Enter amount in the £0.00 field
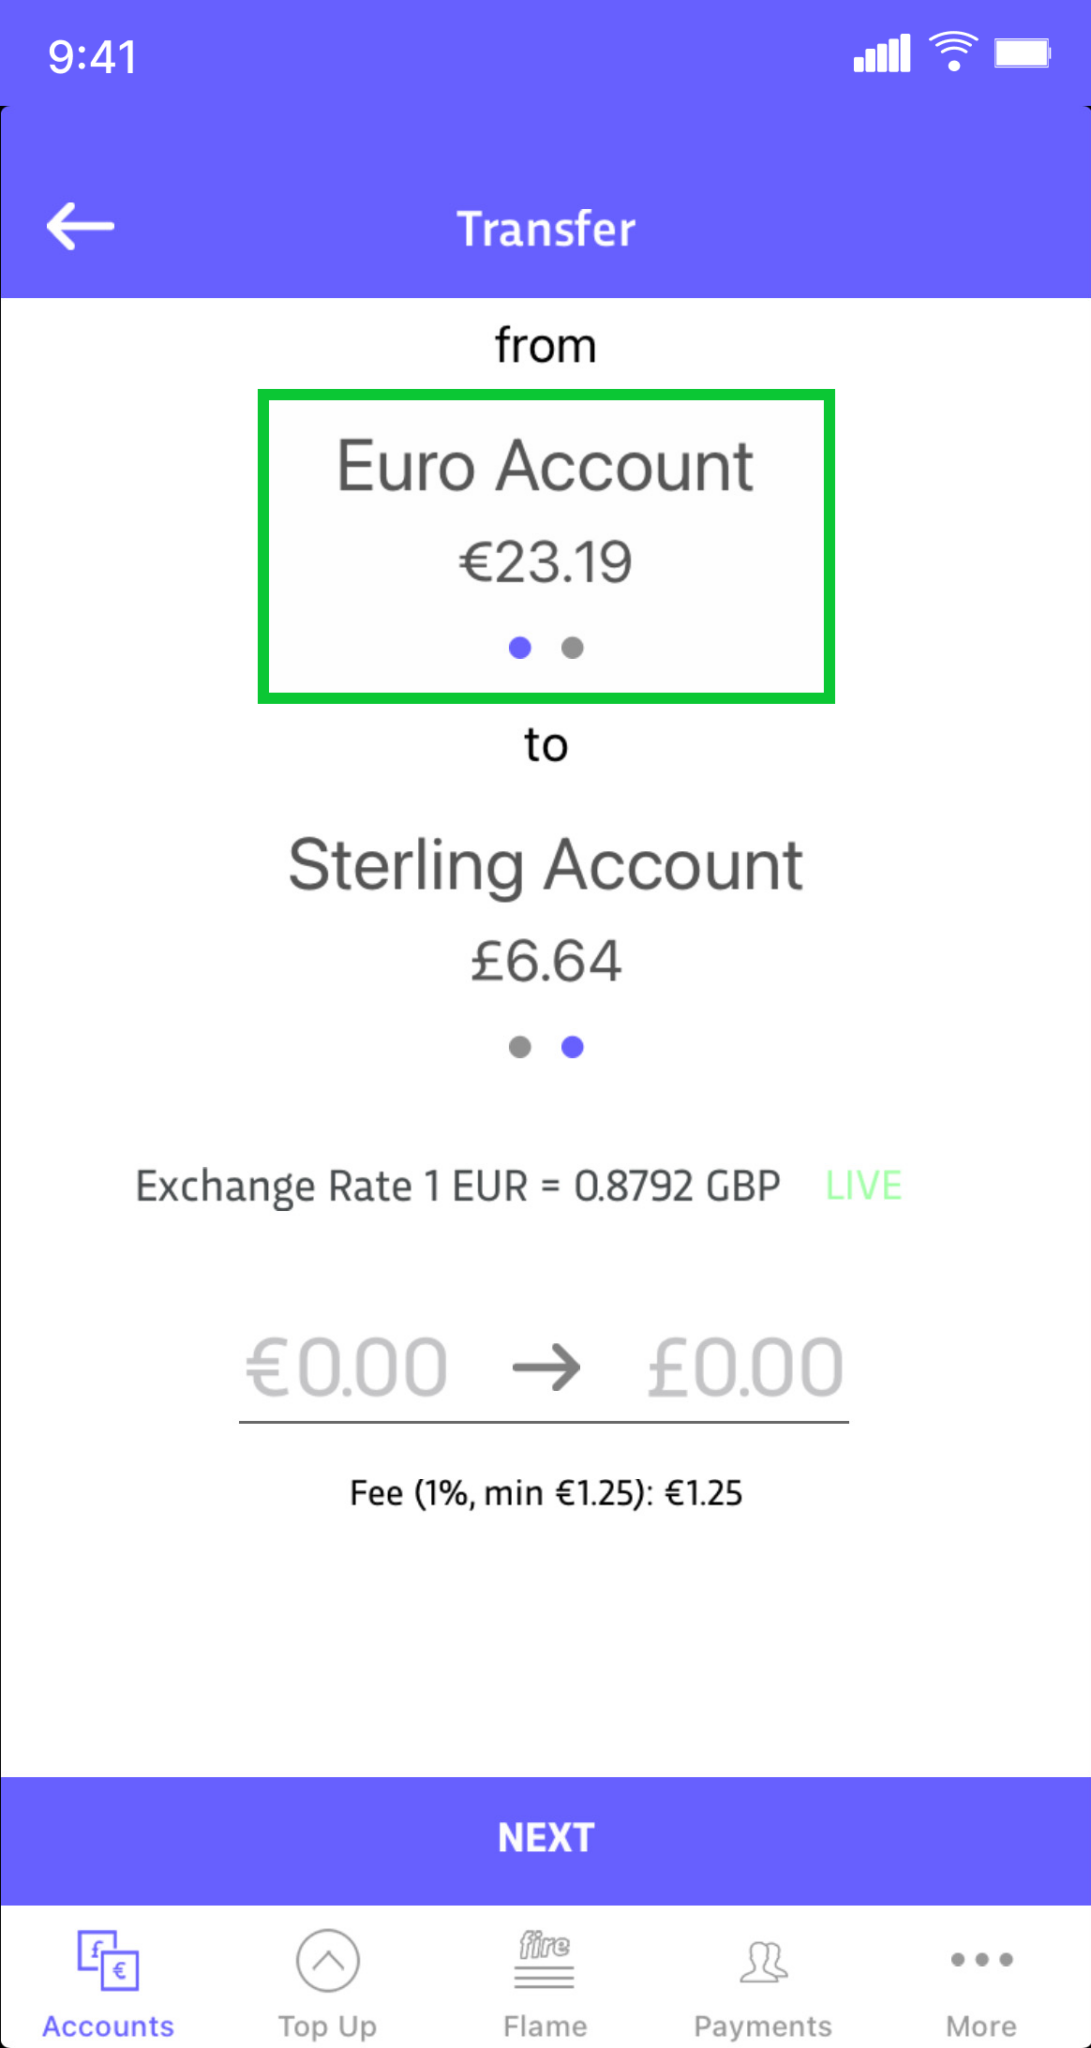This screenshot has height=2048, width=1091. tap(745, 1367)
